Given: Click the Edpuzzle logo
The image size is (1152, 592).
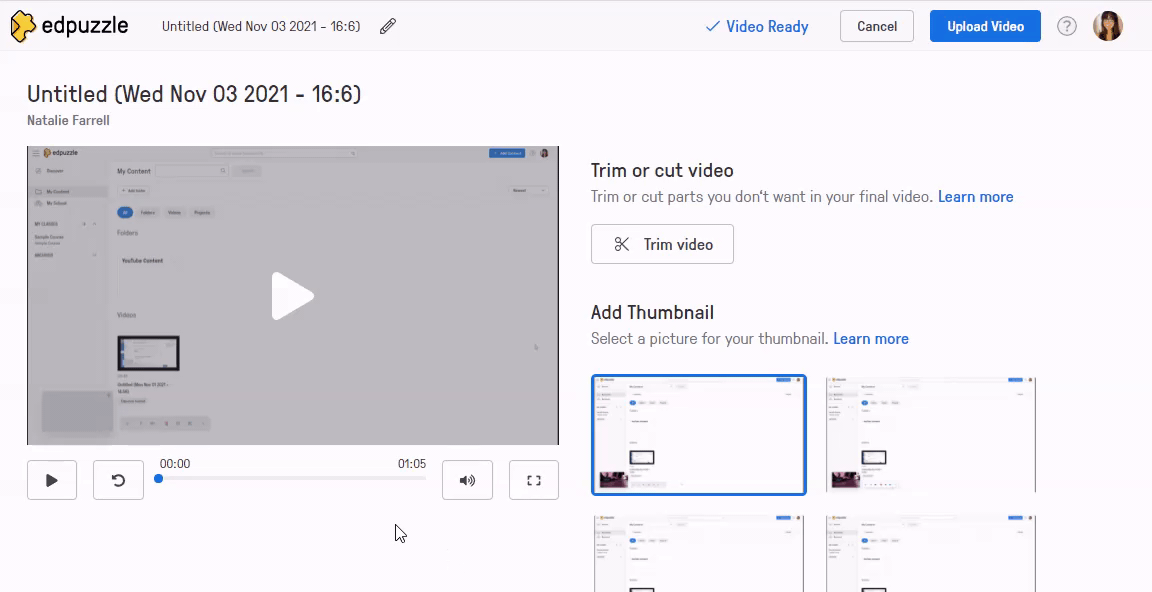Looking at the screenshot, I should click(69, 26).
